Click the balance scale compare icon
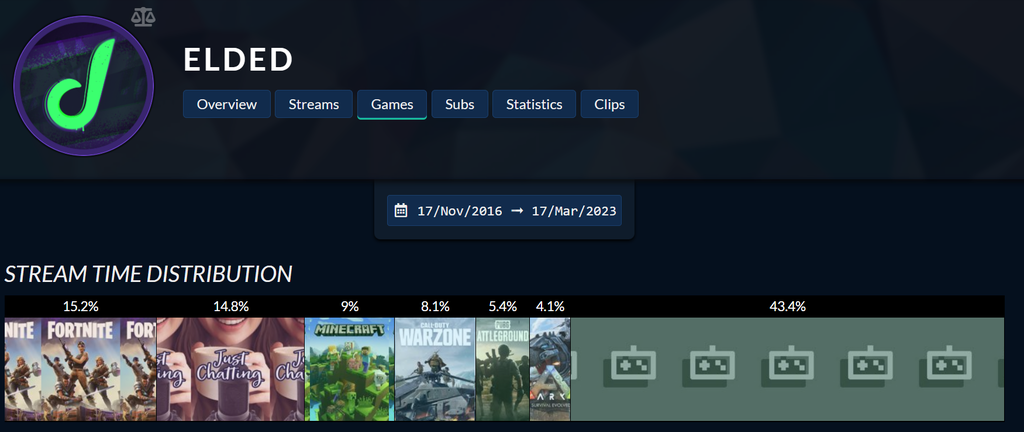Viewport: 1024px width, 432px height. click(x=143, y=16)
